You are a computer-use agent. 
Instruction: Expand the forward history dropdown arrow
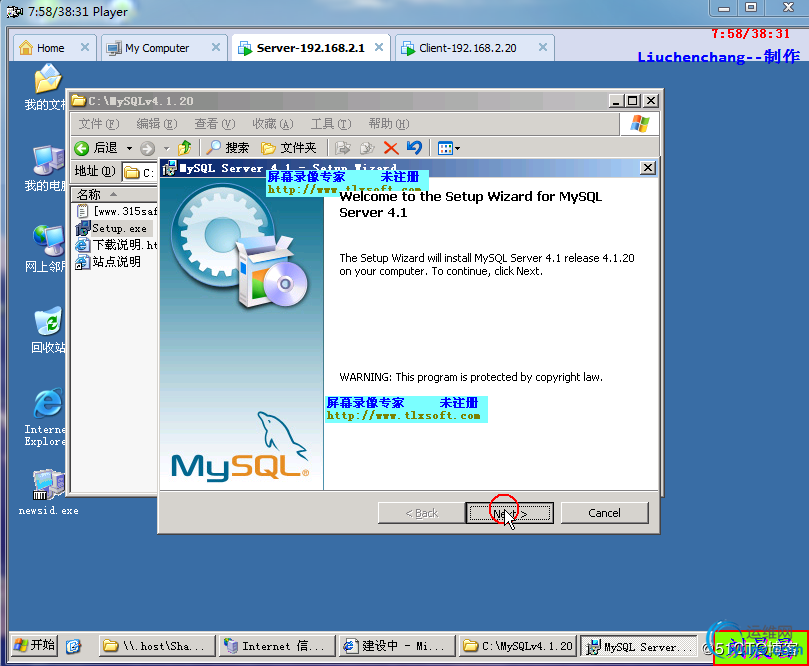(x=166, y=149)
